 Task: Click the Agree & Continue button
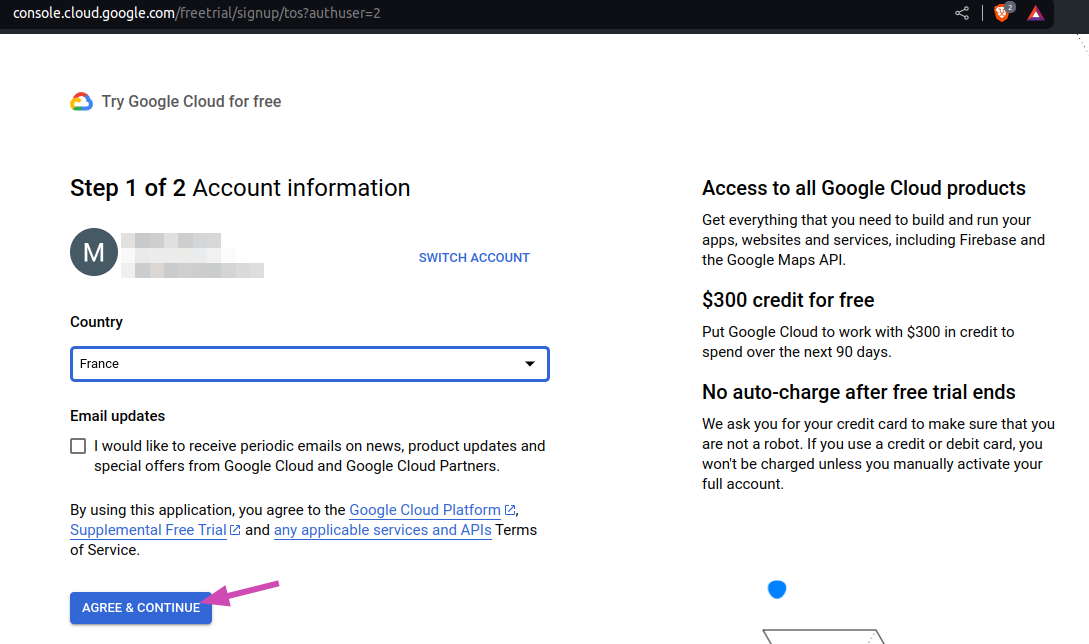coord(141,608)
